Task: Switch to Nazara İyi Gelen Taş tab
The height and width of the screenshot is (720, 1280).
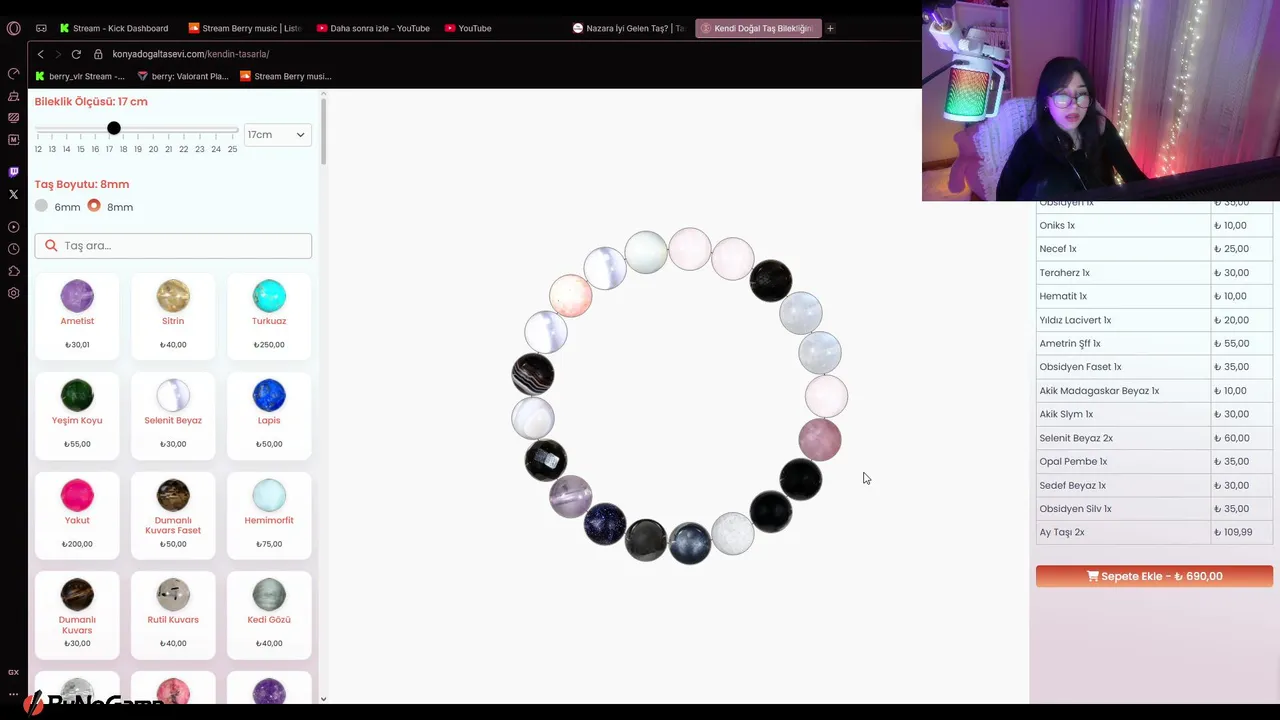Action: click(628, 28)
